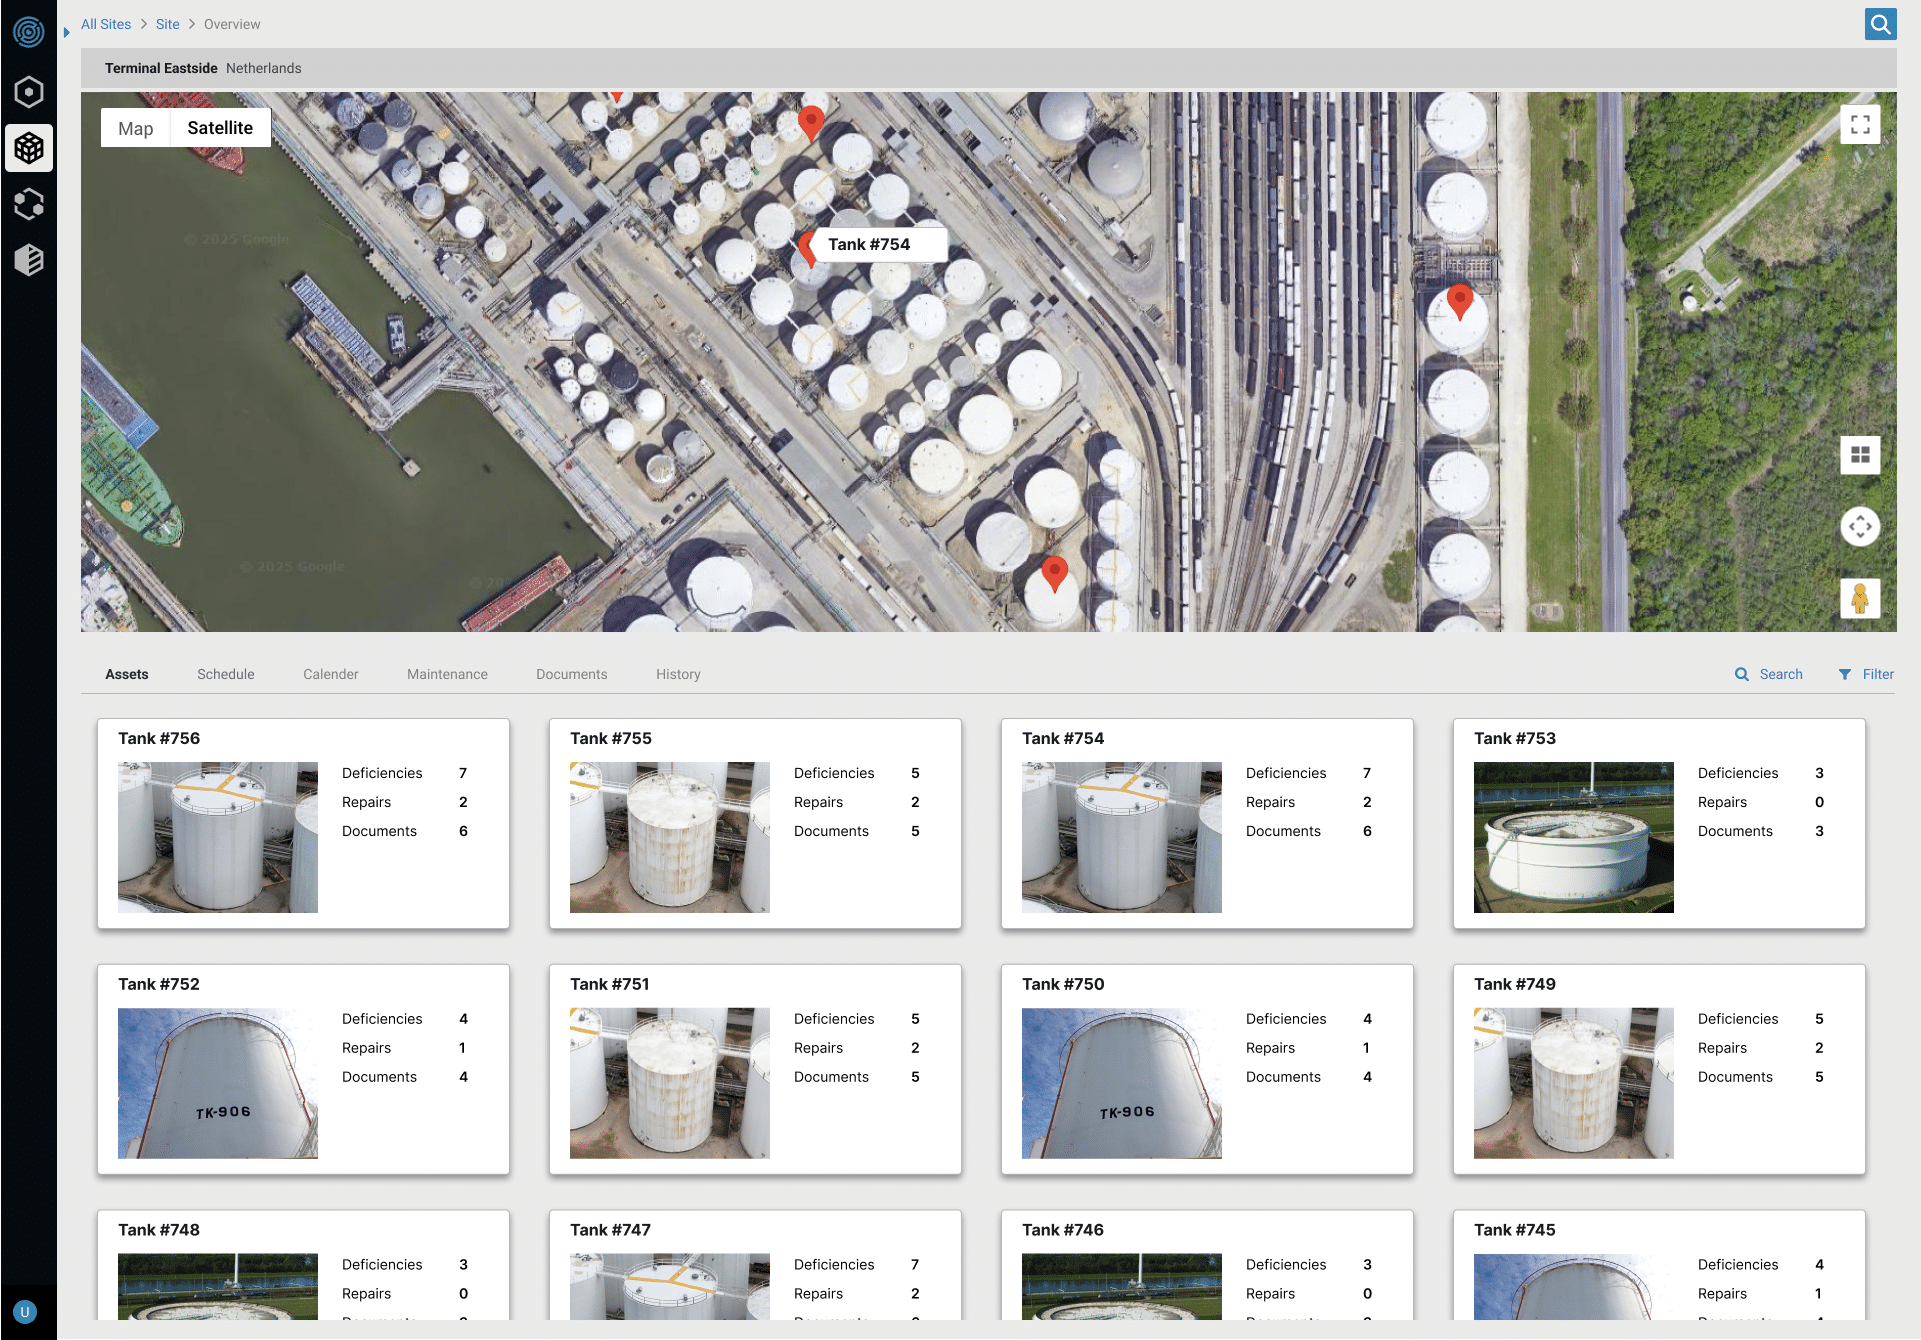Go to All Sites breadcrumb

click(106, 24)
